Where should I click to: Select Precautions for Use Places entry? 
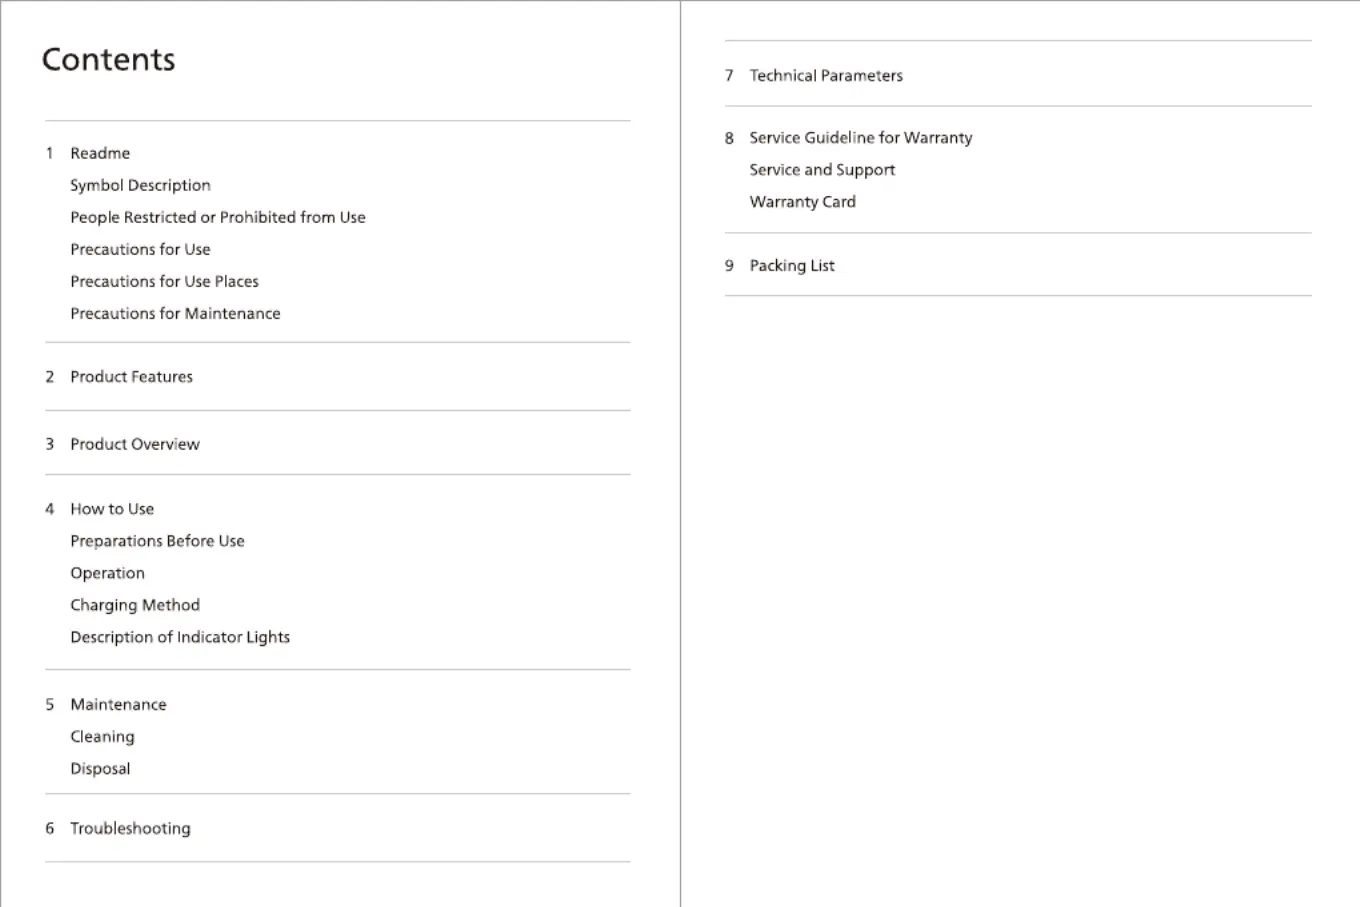coord(164,281)
